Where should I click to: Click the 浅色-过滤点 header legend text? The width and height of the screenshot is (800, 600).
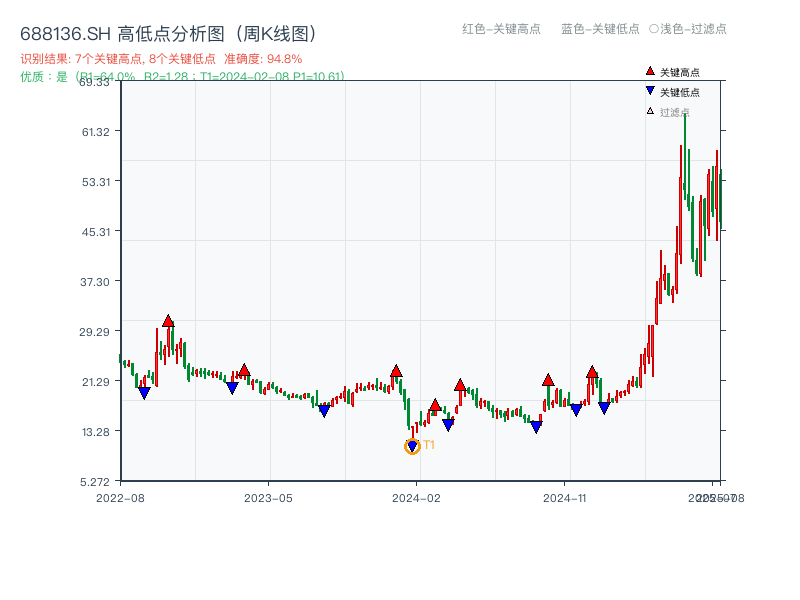[693, 29]
